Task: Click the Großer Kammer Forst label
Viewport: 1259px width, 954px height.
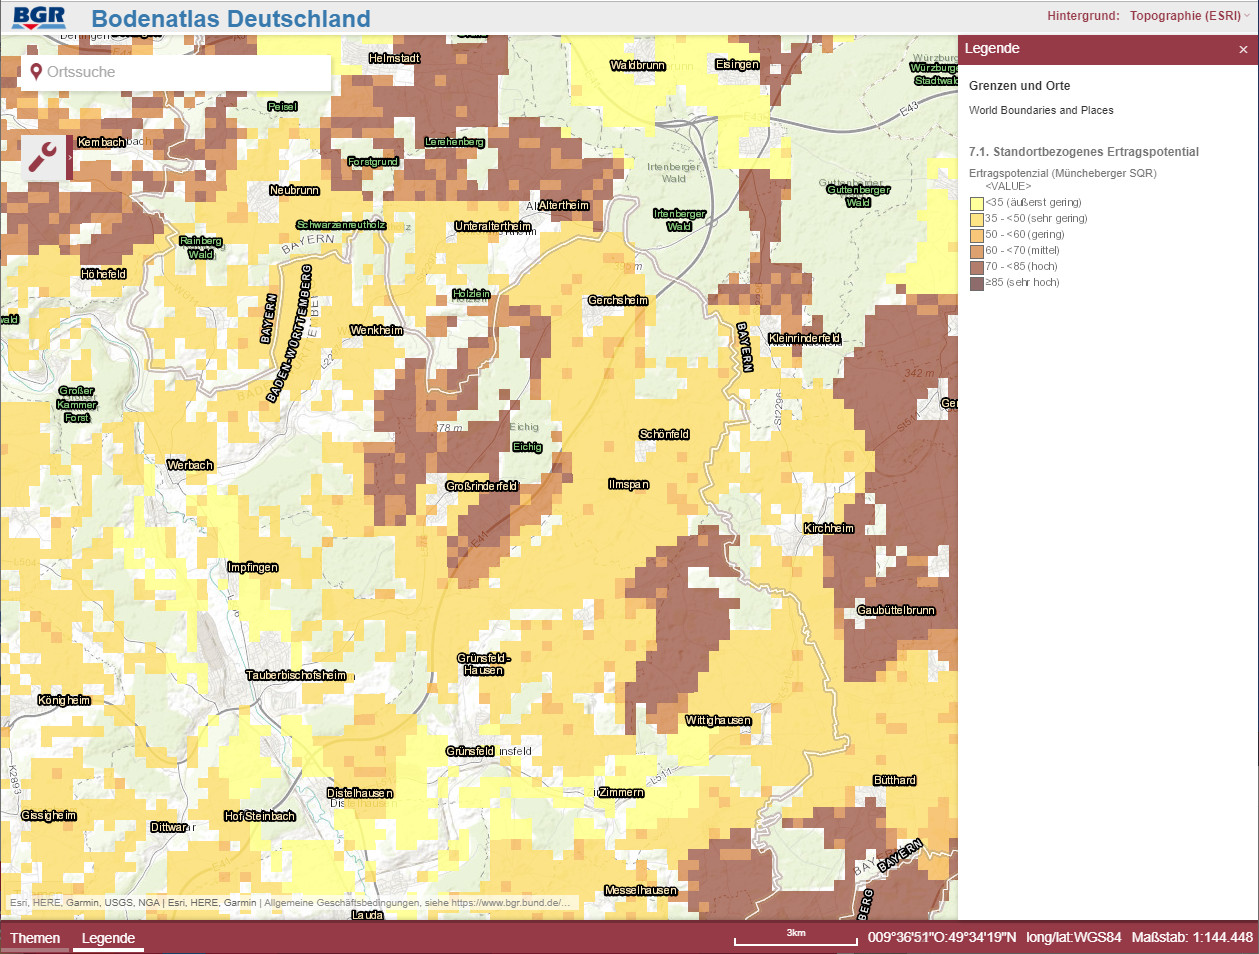Action: point(77,404)
